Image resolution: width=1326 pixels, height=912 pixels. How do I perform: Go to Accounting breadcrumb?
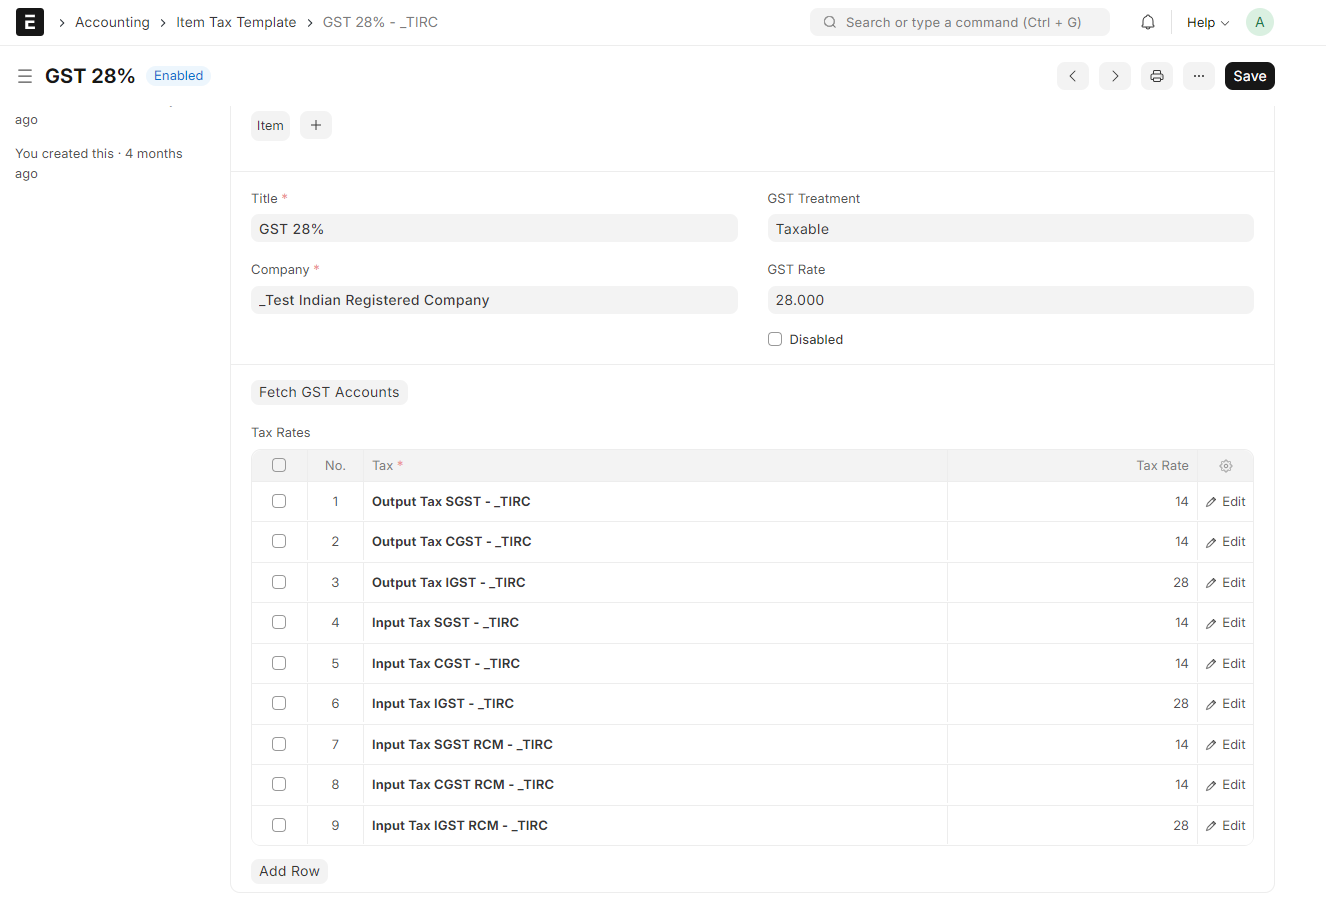(112, 22)
